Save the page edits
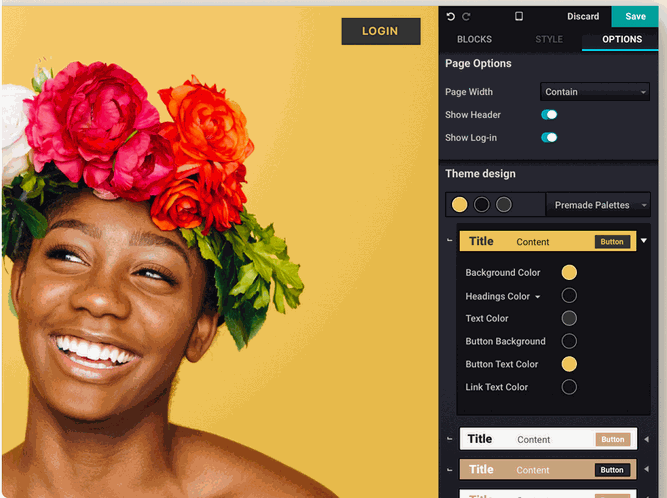 tap(635, 16)
